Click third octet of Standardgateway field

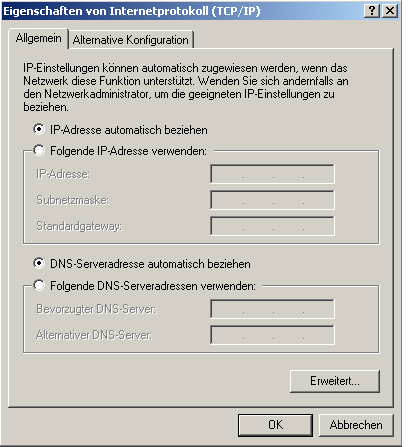pos(288,226)
